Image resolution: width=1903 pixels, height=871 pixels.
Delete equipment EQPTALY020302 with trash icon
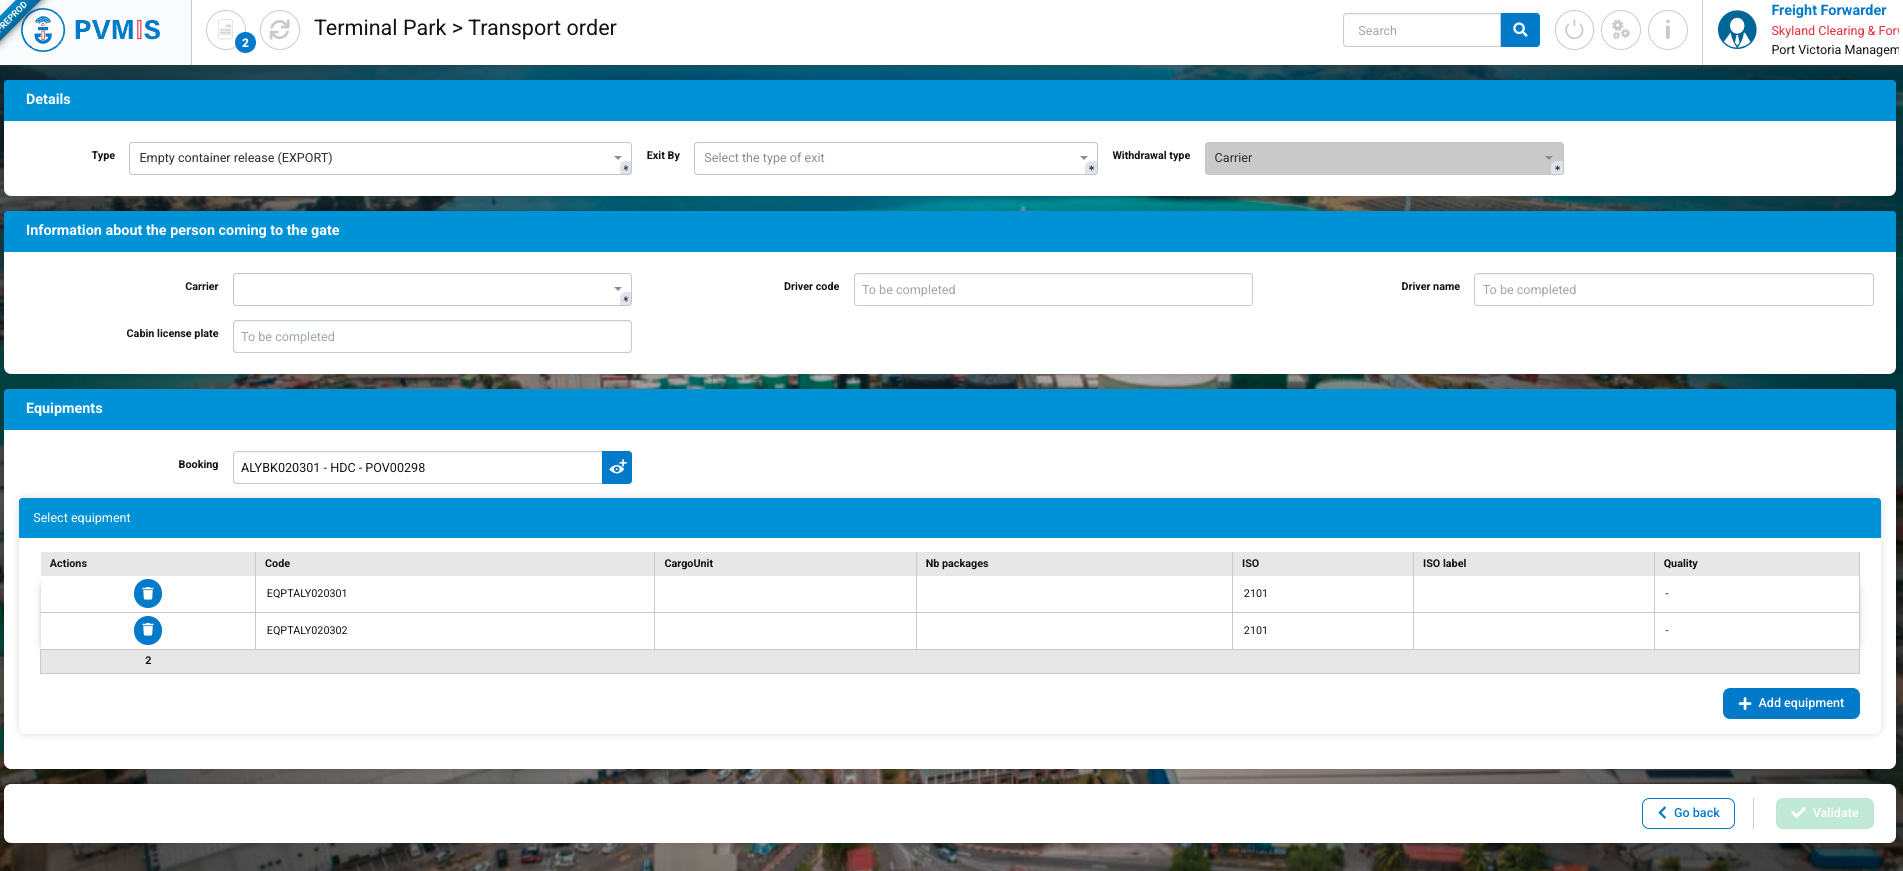148,630
